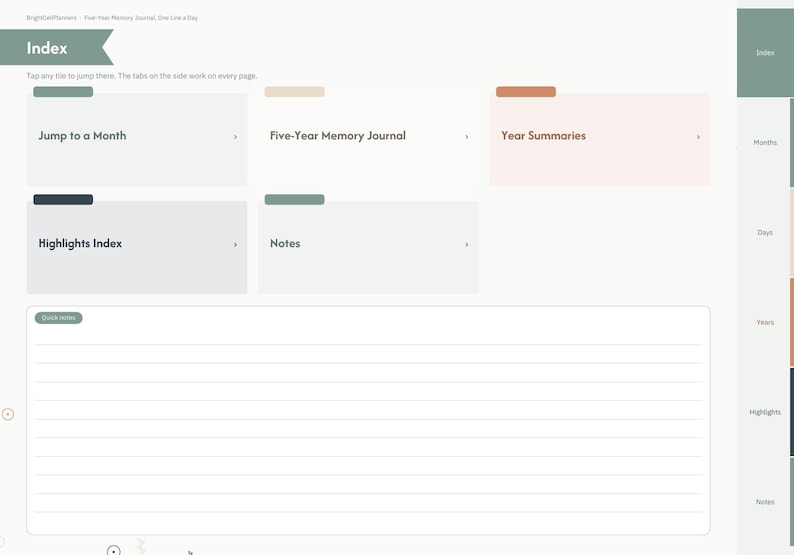
Task: Switch to the Months side tab
Action: [x=765, y=143]
